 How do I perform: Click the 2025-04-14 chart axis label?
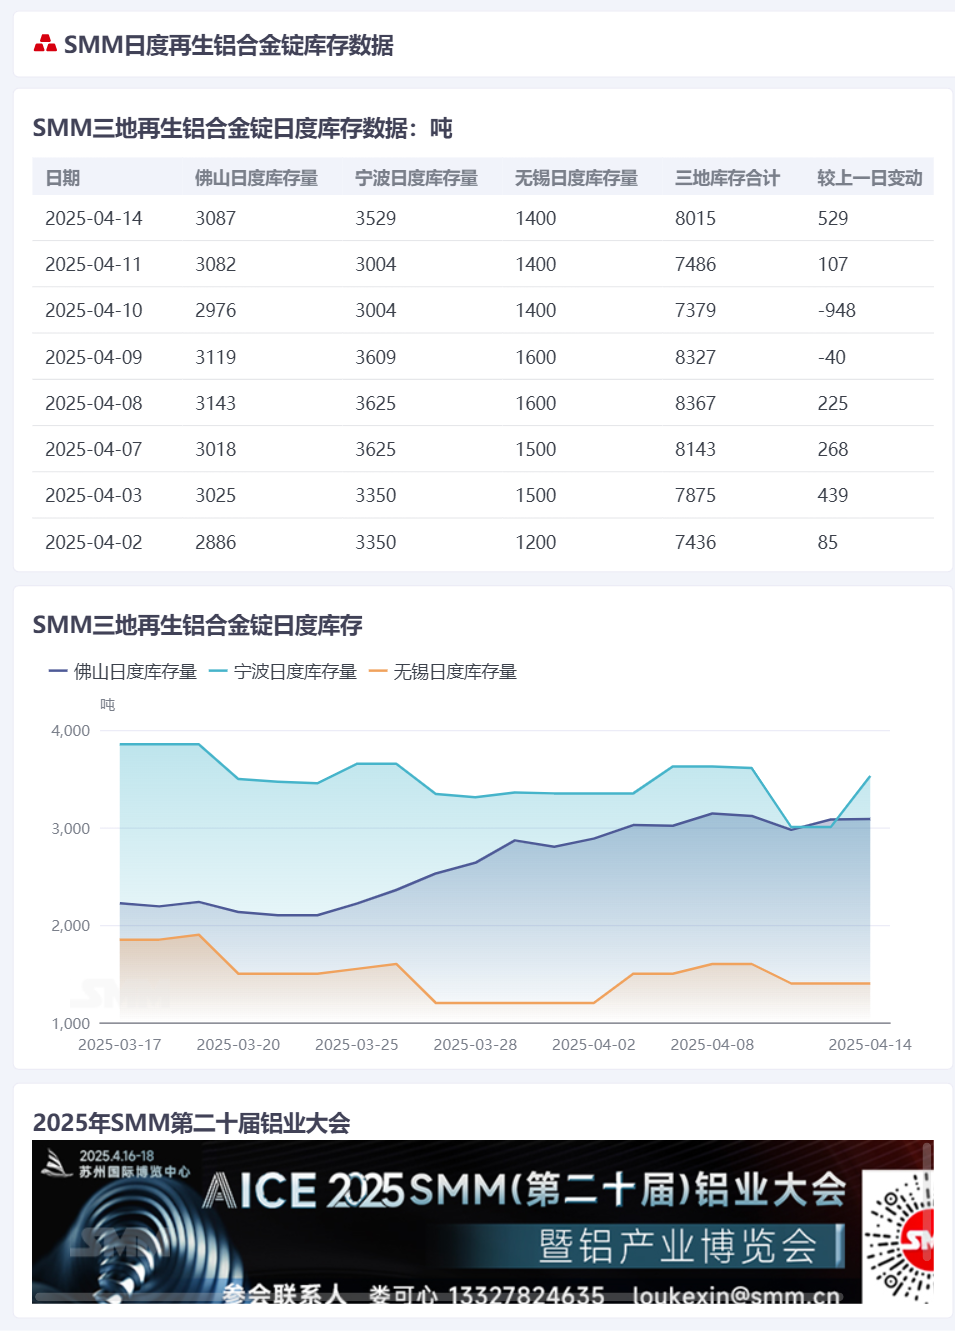tap(870, 1044)
